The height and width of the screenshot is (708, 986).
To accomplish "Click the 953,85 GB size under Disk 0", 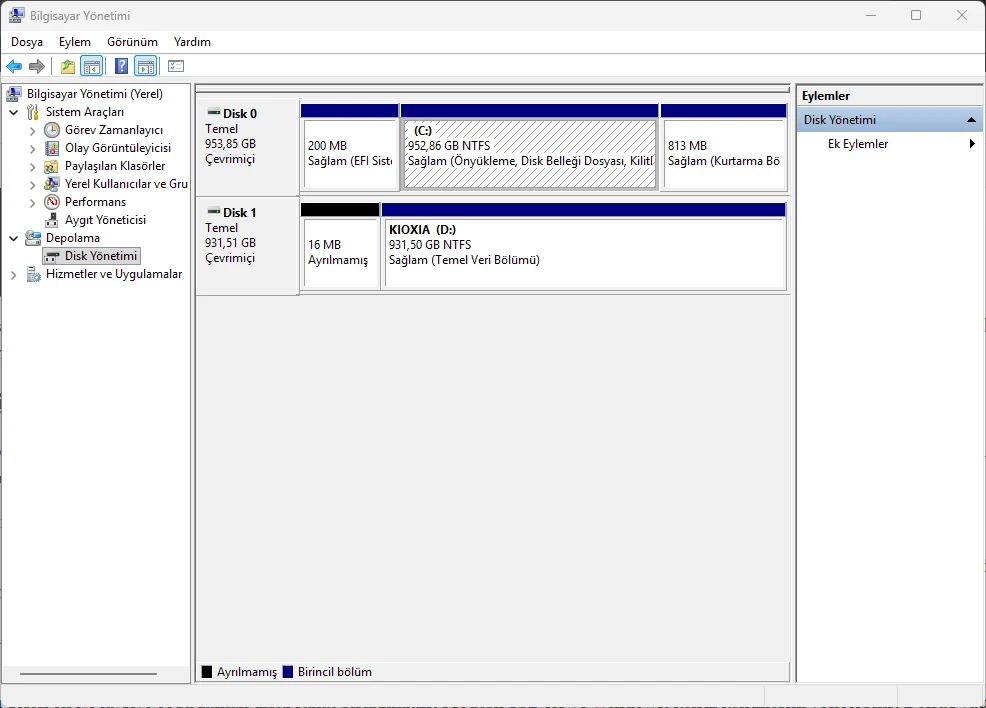I will 230,144.
